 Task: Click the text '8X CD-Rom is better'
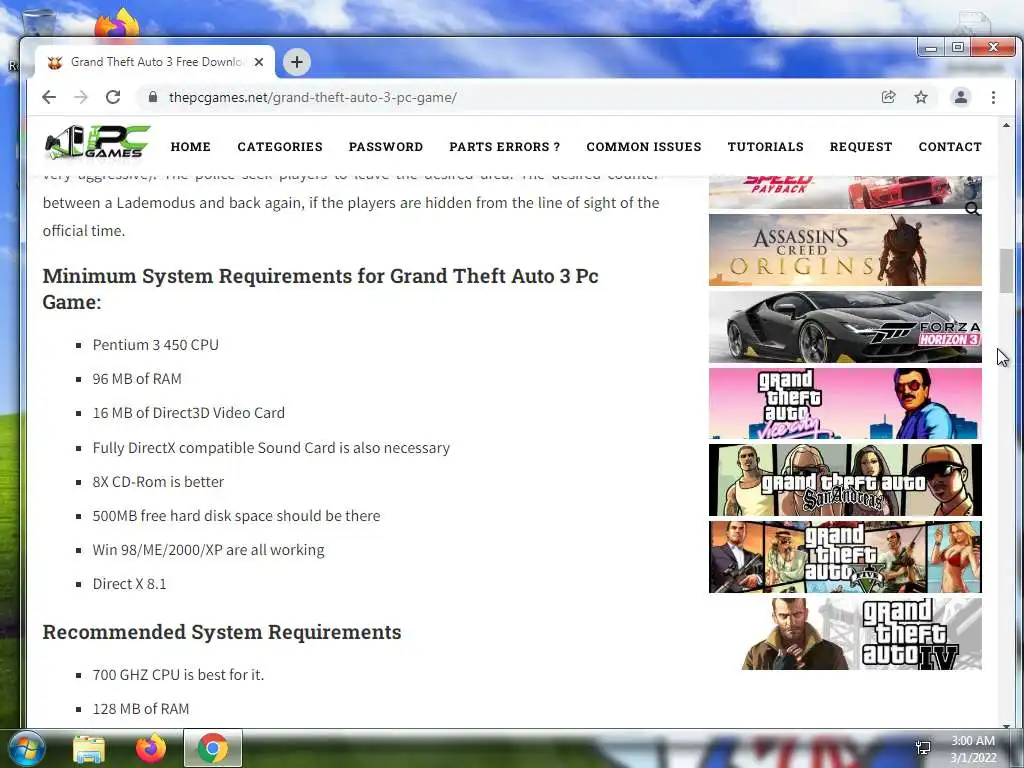158,482
